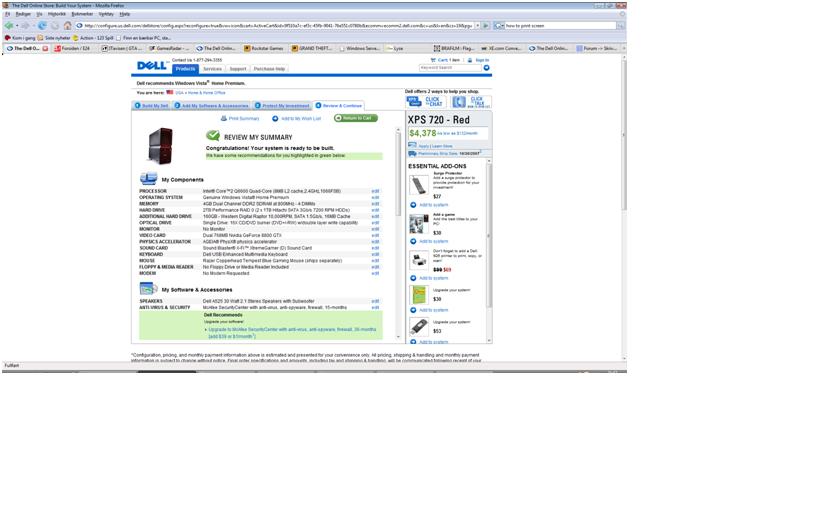Click the Stop loading icon
840x525 pixels.
click(x=55, y=25)
